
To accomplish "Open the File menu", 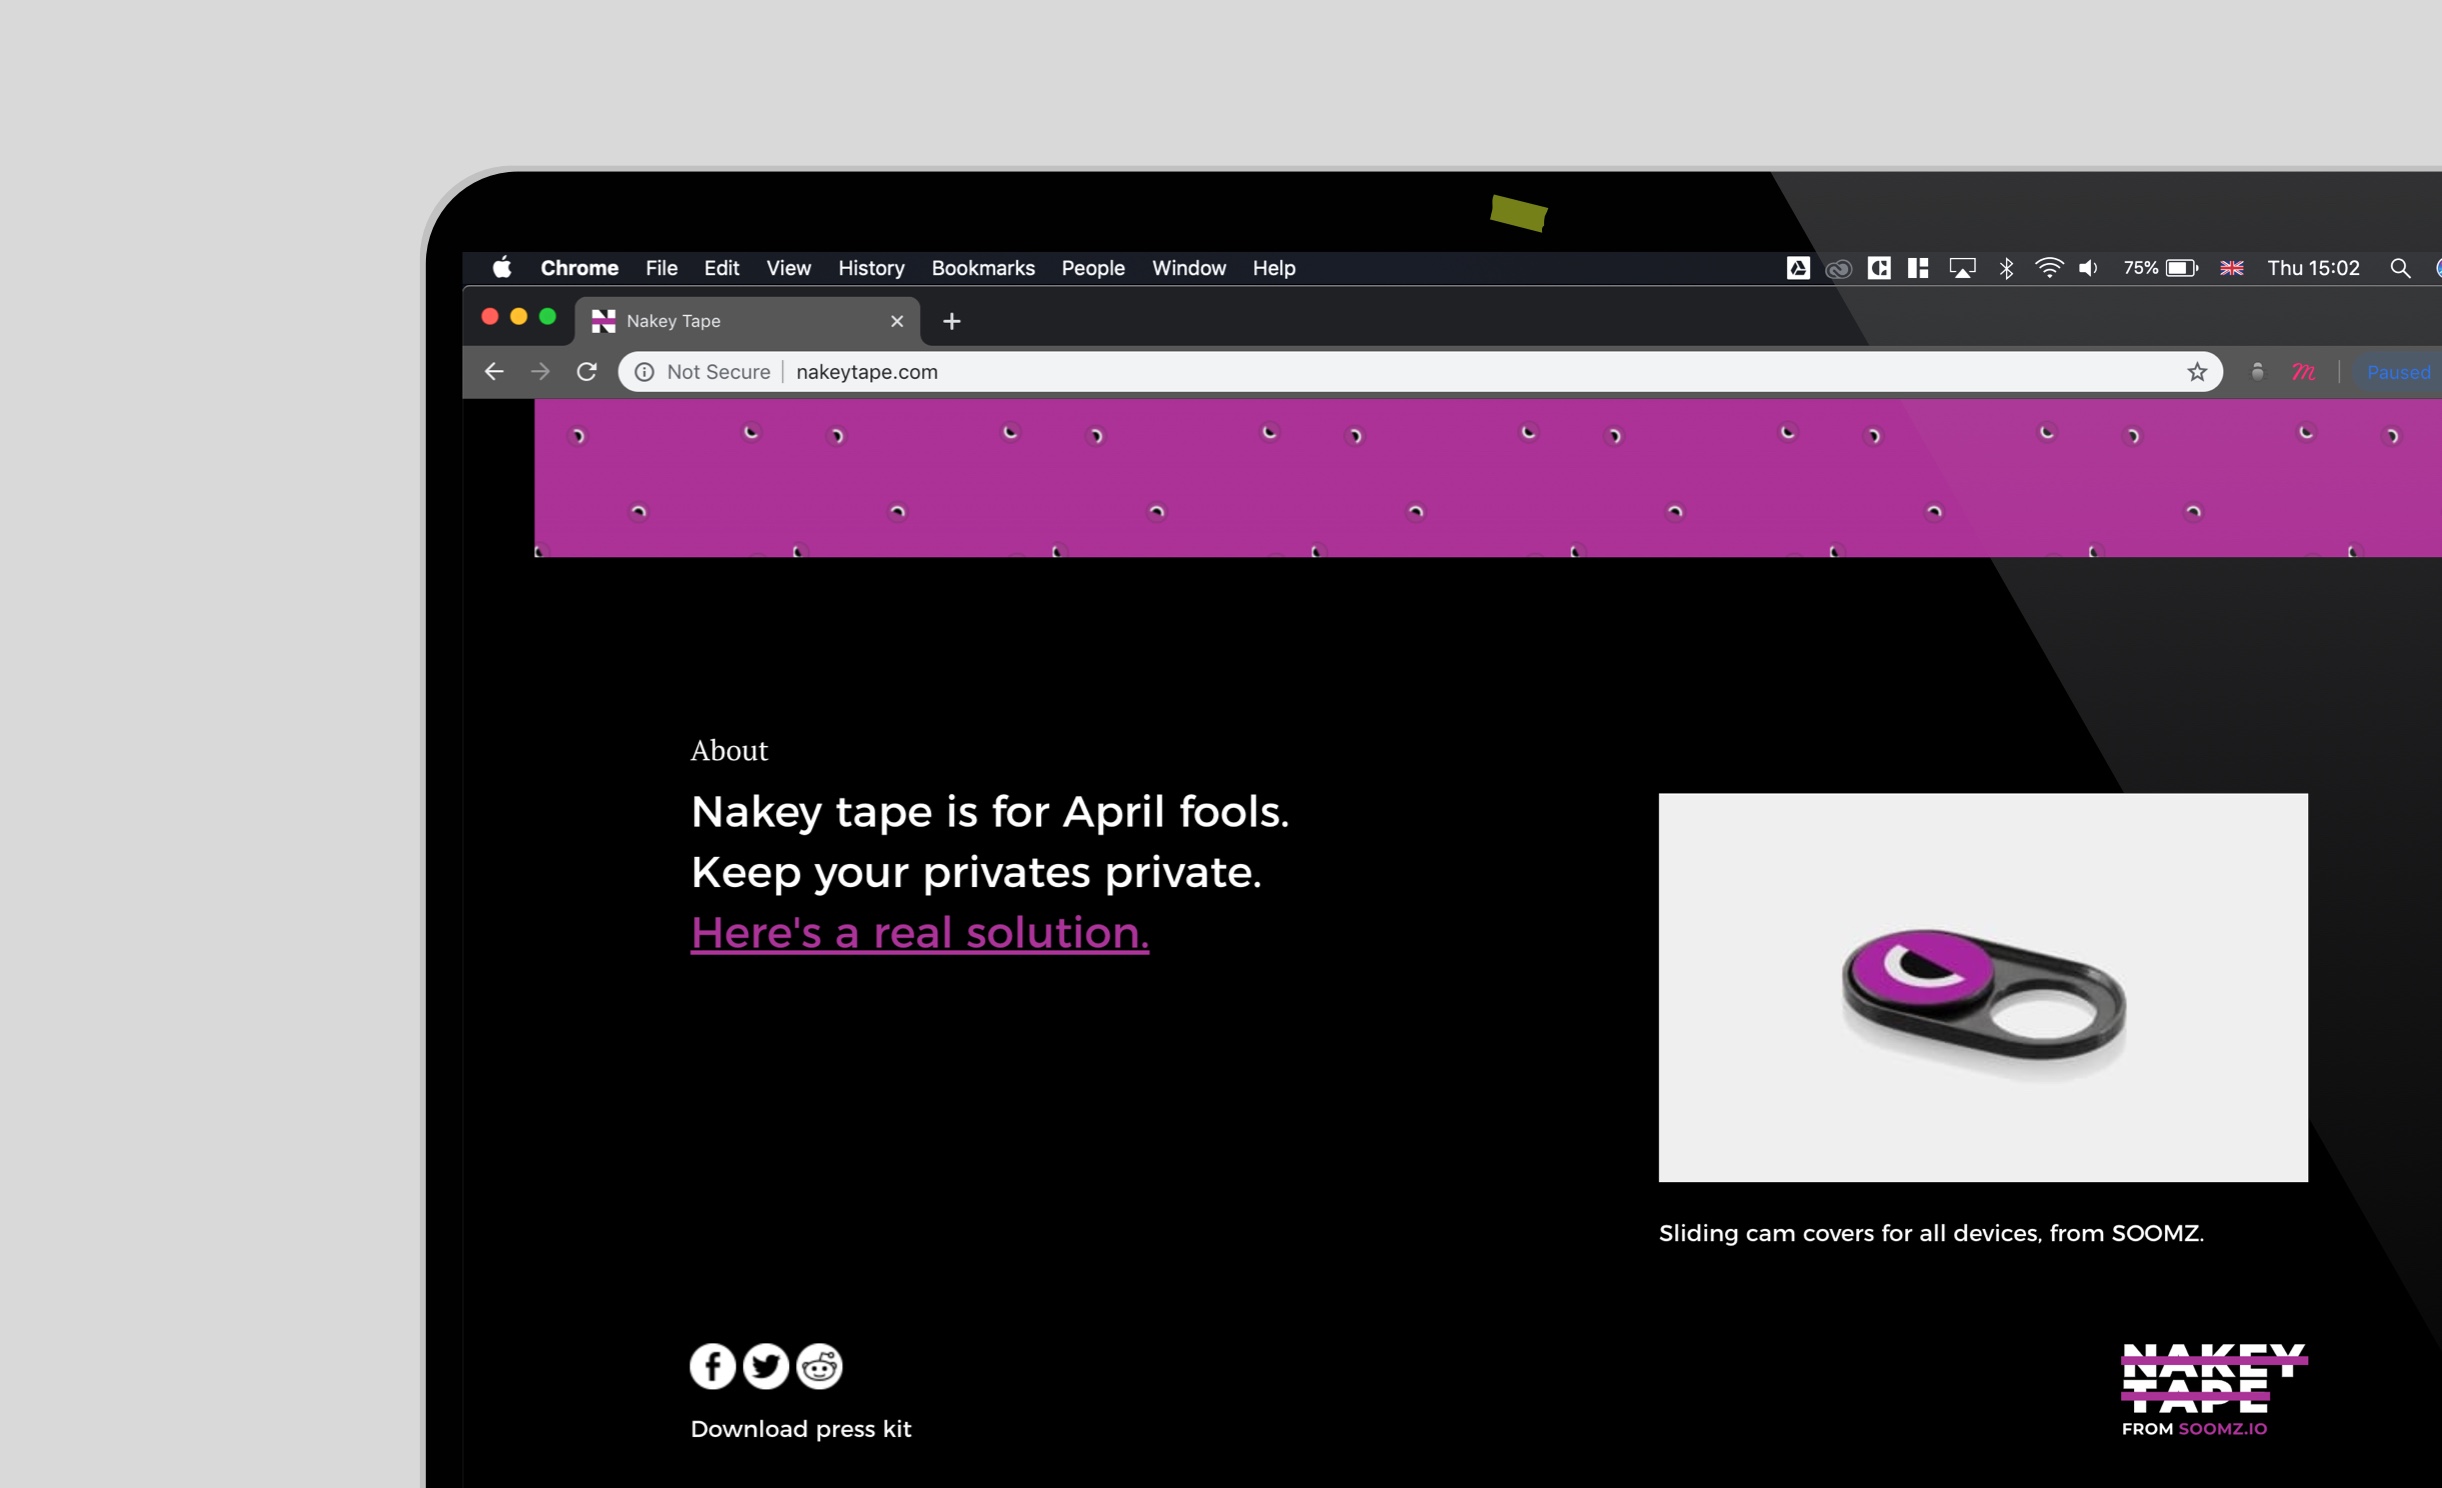I will [661, 268].
